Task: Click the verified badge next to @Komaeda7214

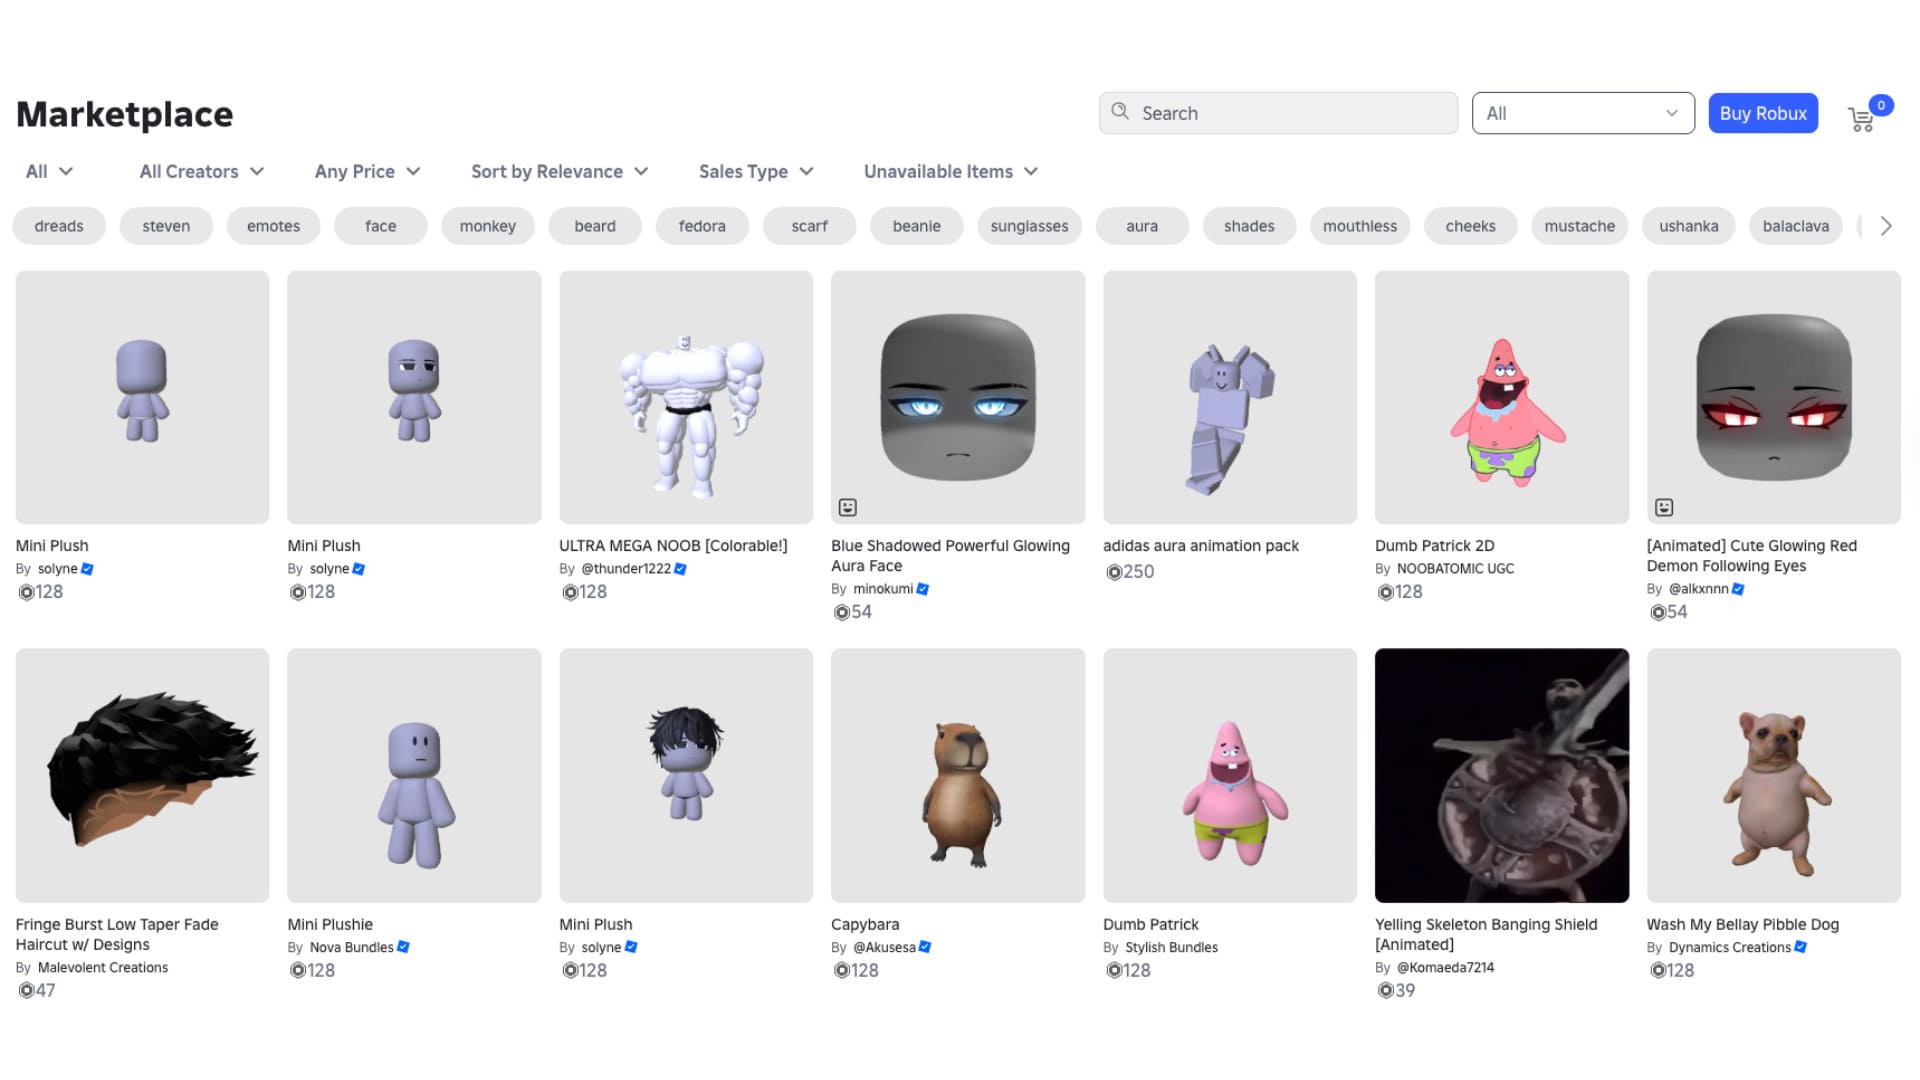Action: (x=1508, y=967)
